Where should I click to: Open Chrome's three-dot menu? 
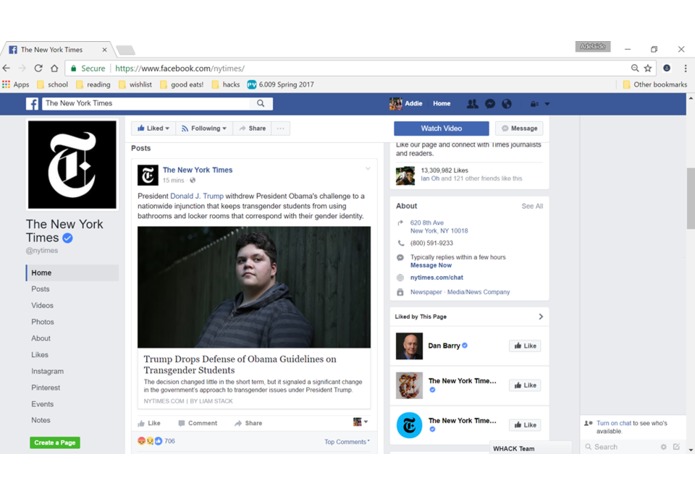pos(685,68)
